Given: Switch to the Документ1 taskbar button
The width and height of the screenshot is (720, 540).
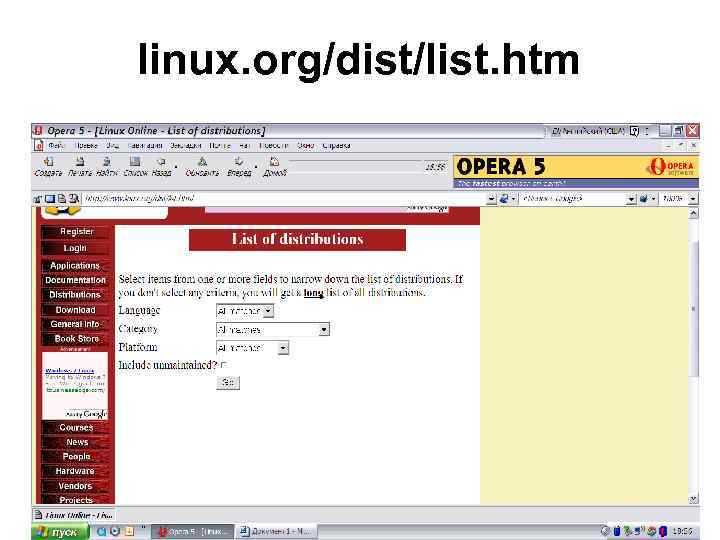Looking at the screenshot, I should coord(276,532).
